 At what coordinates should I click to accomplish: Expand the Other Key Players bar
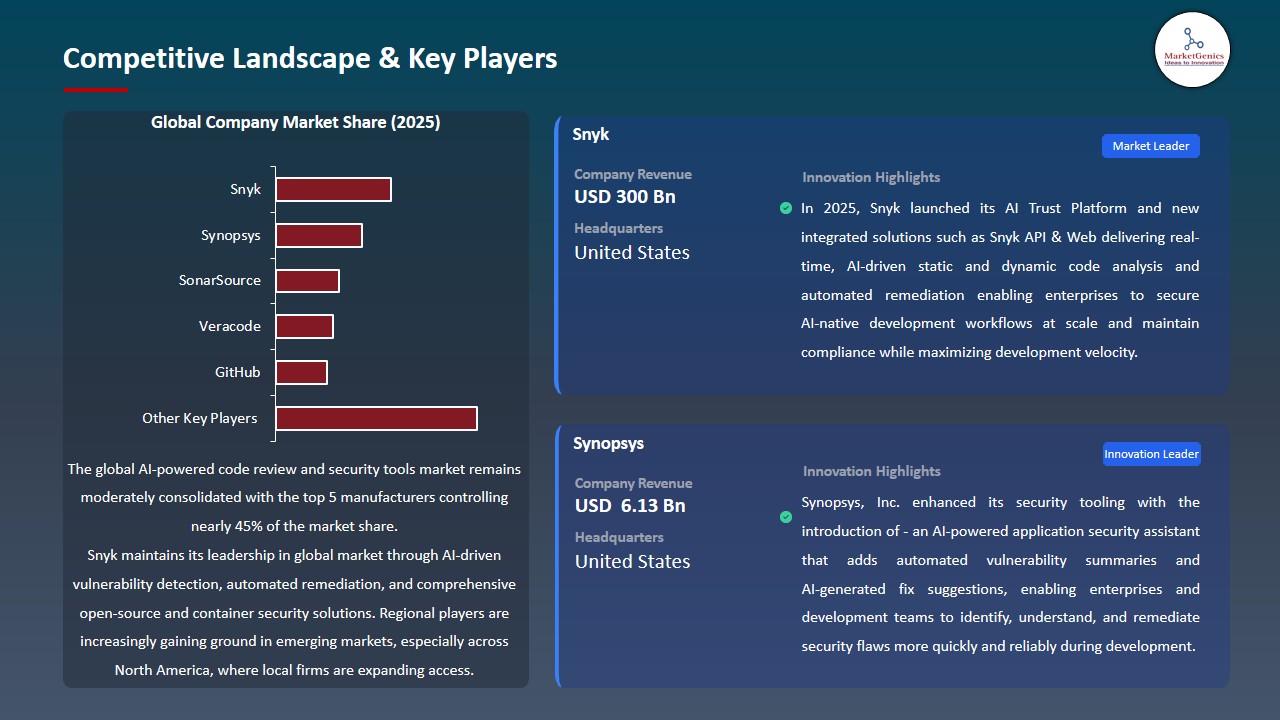(376, 418)
